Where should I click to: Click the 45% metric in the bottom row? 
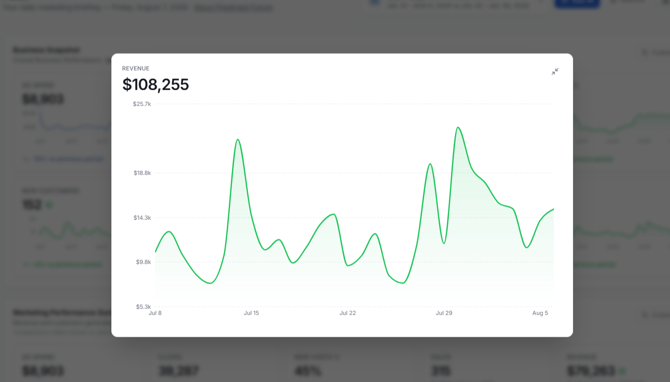[x=308, y=371]
